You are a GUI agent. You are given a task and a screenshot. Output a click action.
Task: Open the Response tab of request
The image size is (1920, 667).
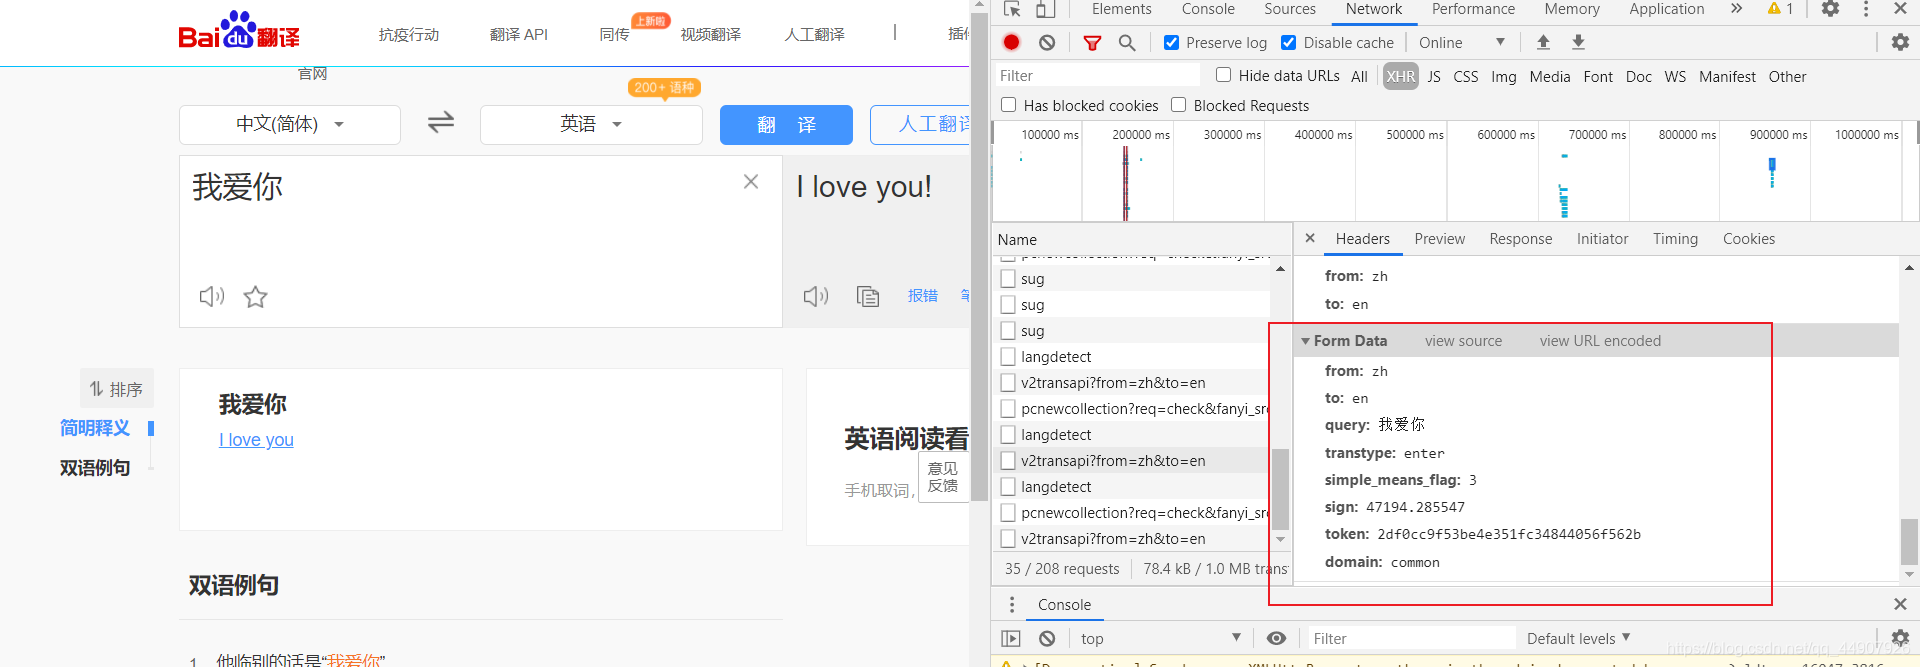pyautogui.click(x=1520, y=238)
